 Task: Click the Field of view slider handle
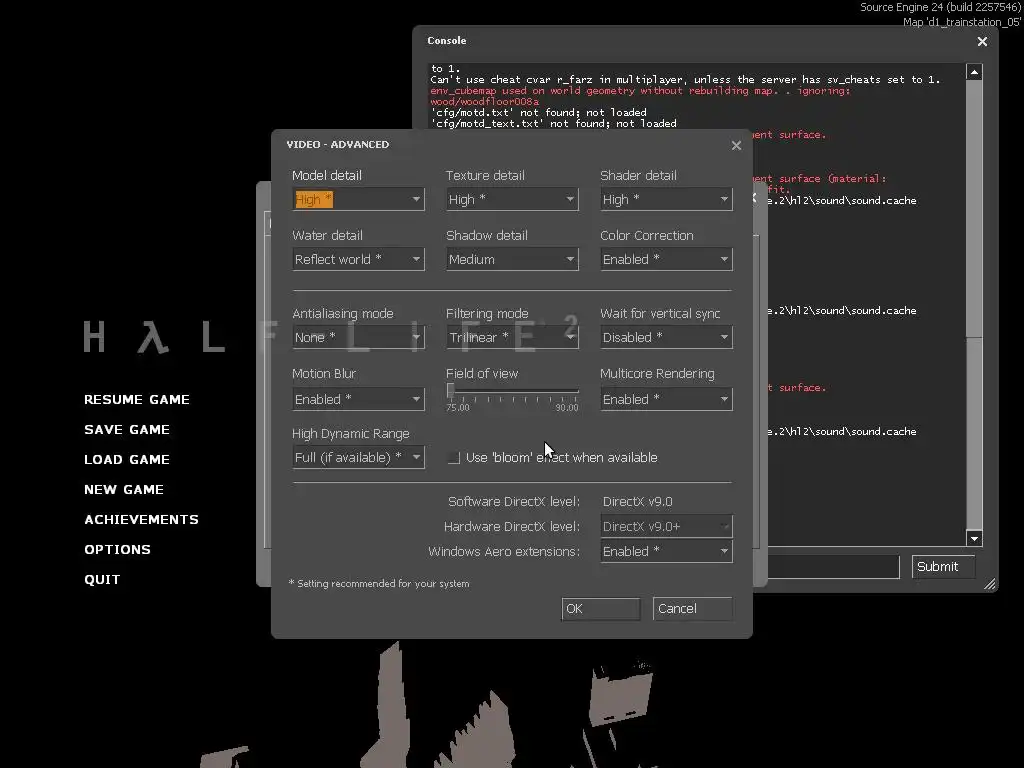coord(451,391)
